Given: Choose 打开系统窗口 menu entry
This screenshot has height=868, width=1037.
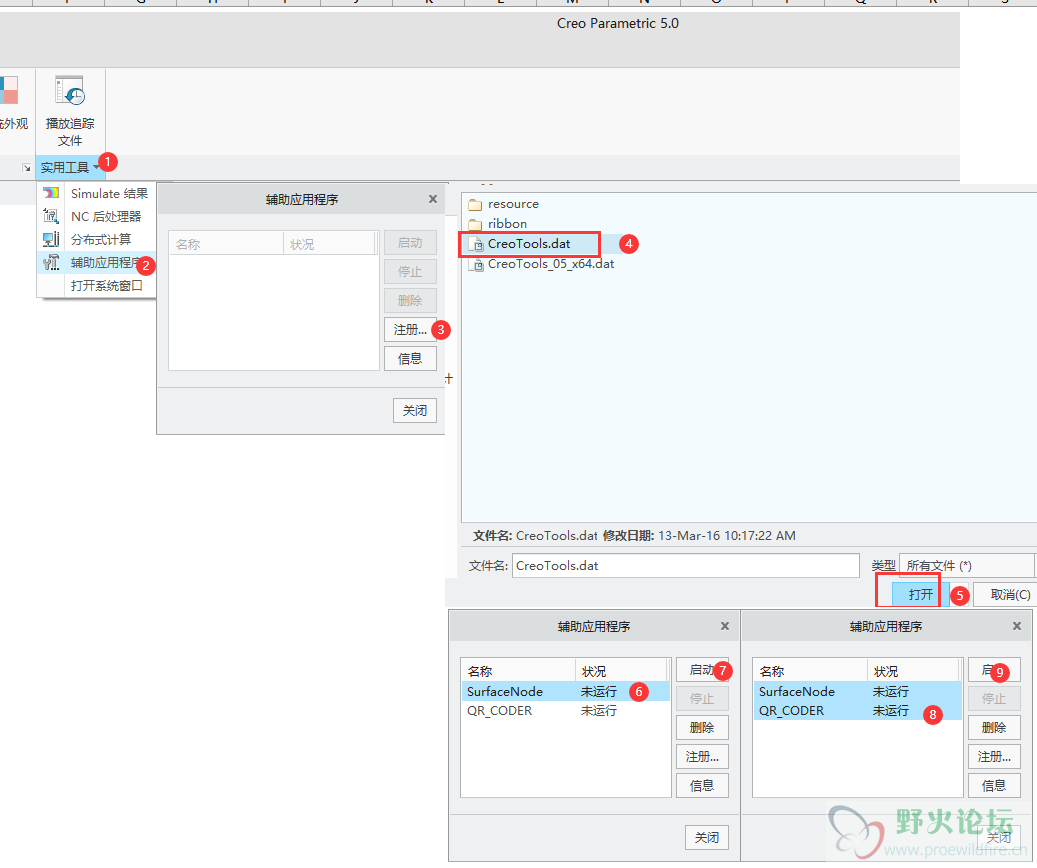Looking at the screenshot, I should 96,286.
